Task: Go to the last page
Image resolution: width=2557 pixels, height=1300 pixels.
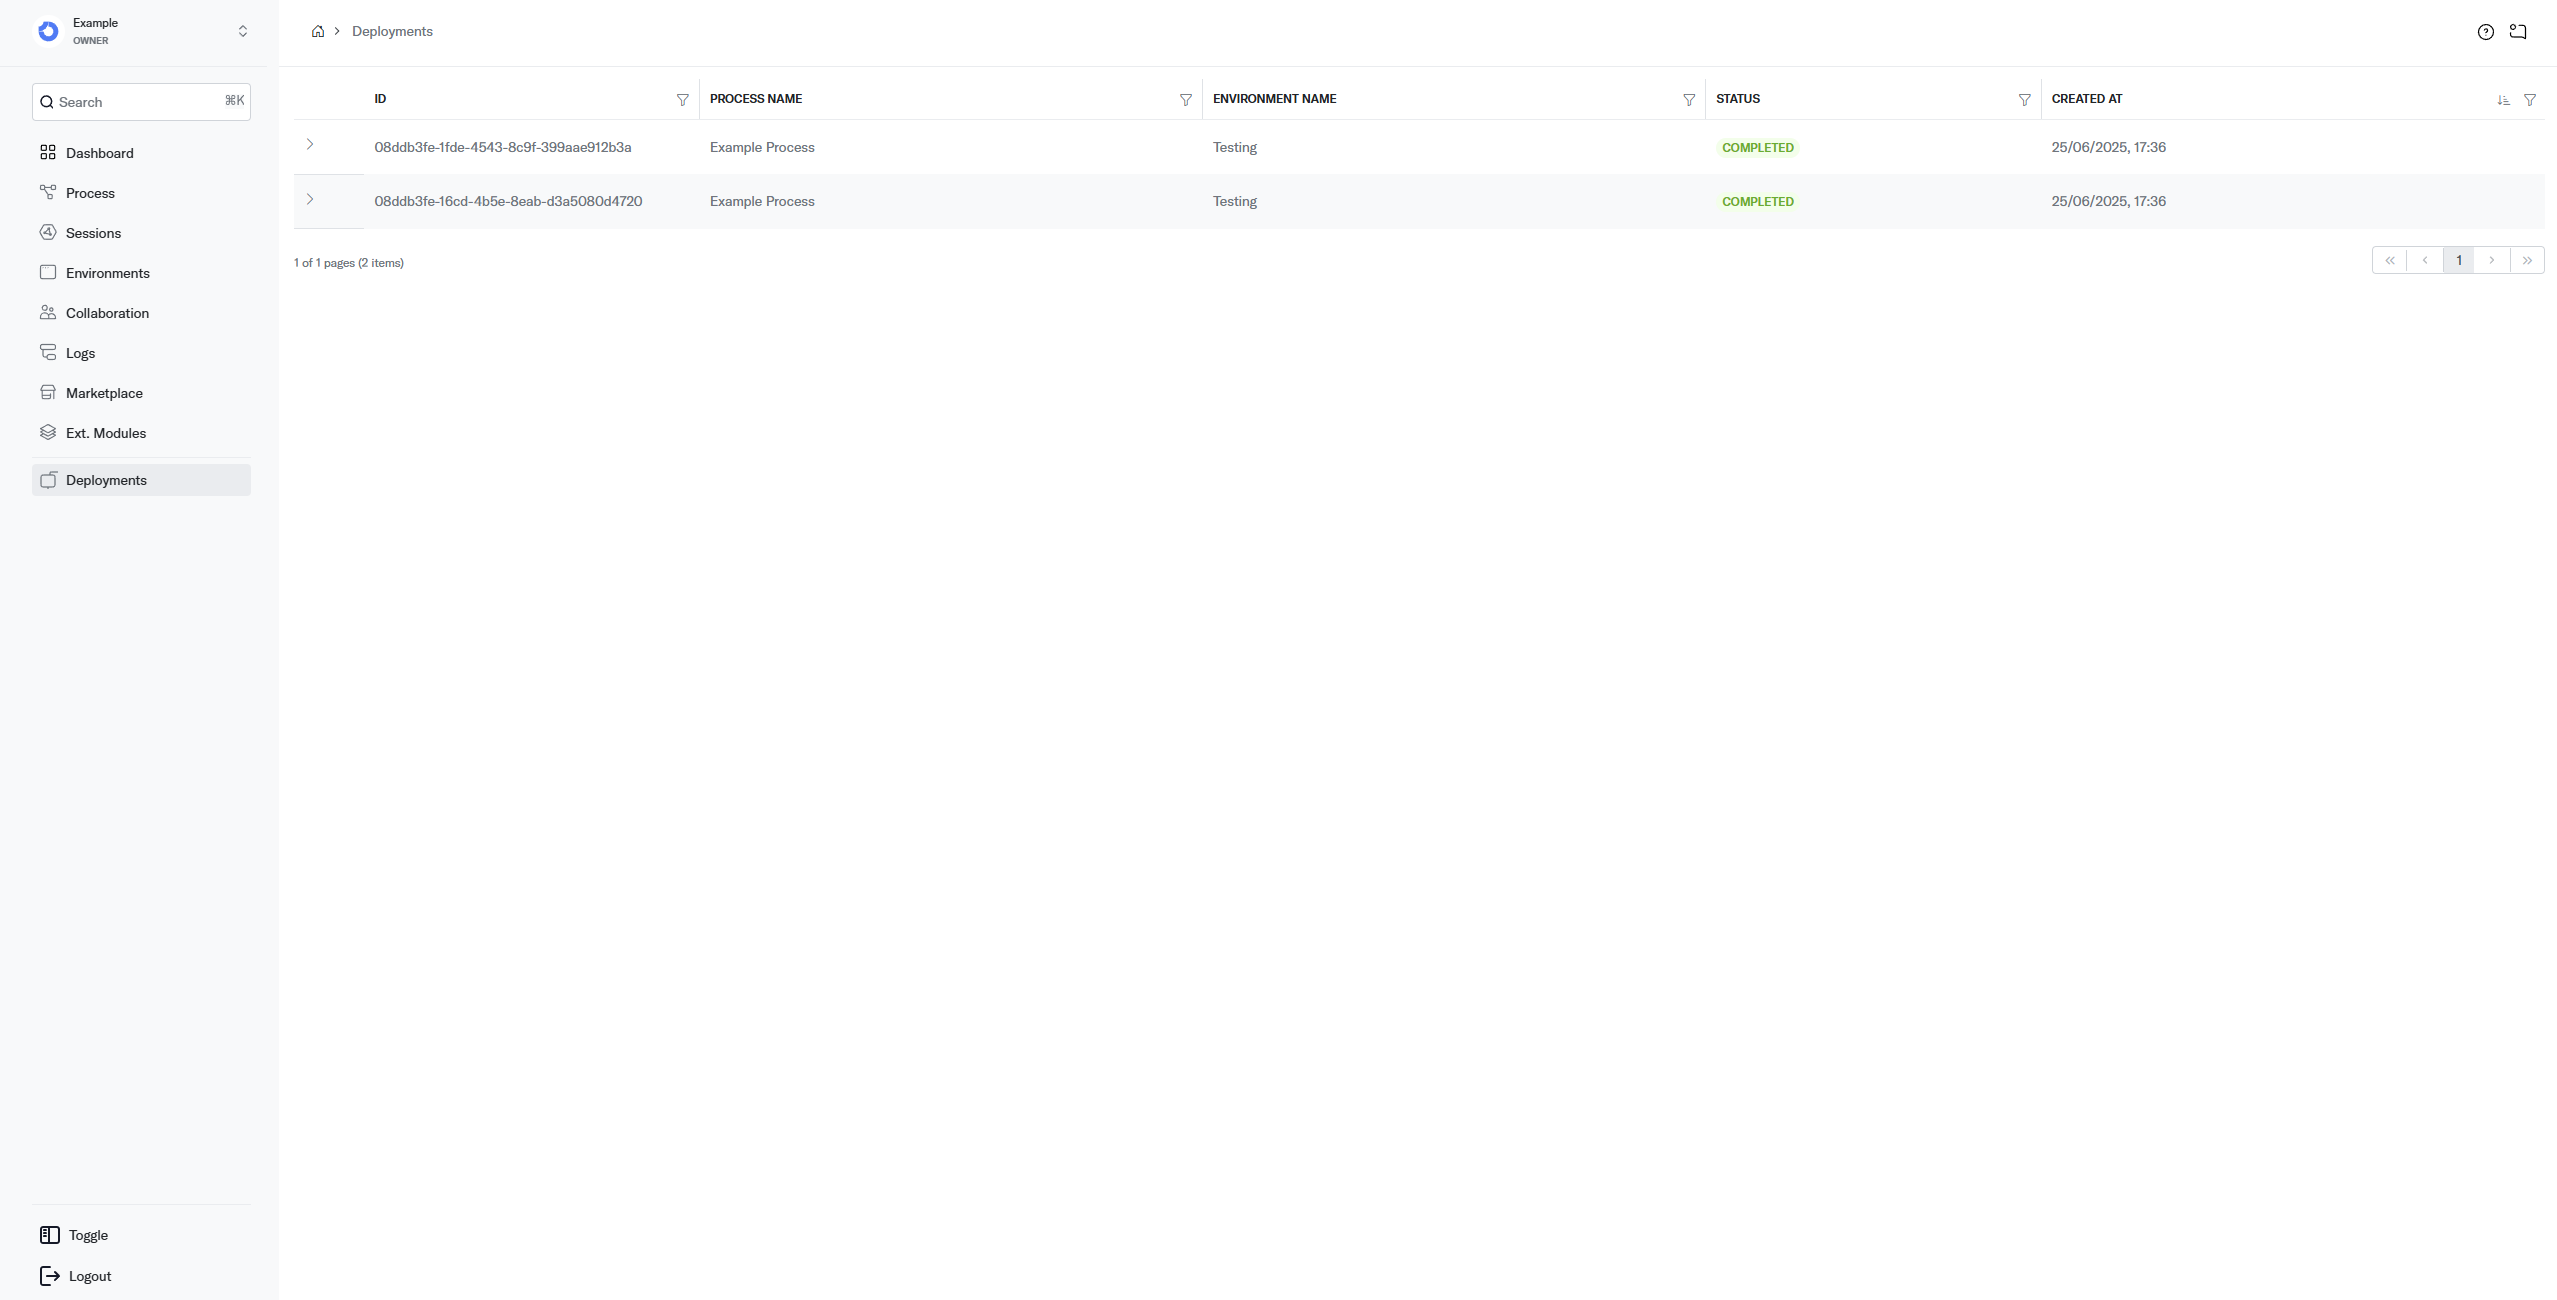Action: click(2527, 260)
